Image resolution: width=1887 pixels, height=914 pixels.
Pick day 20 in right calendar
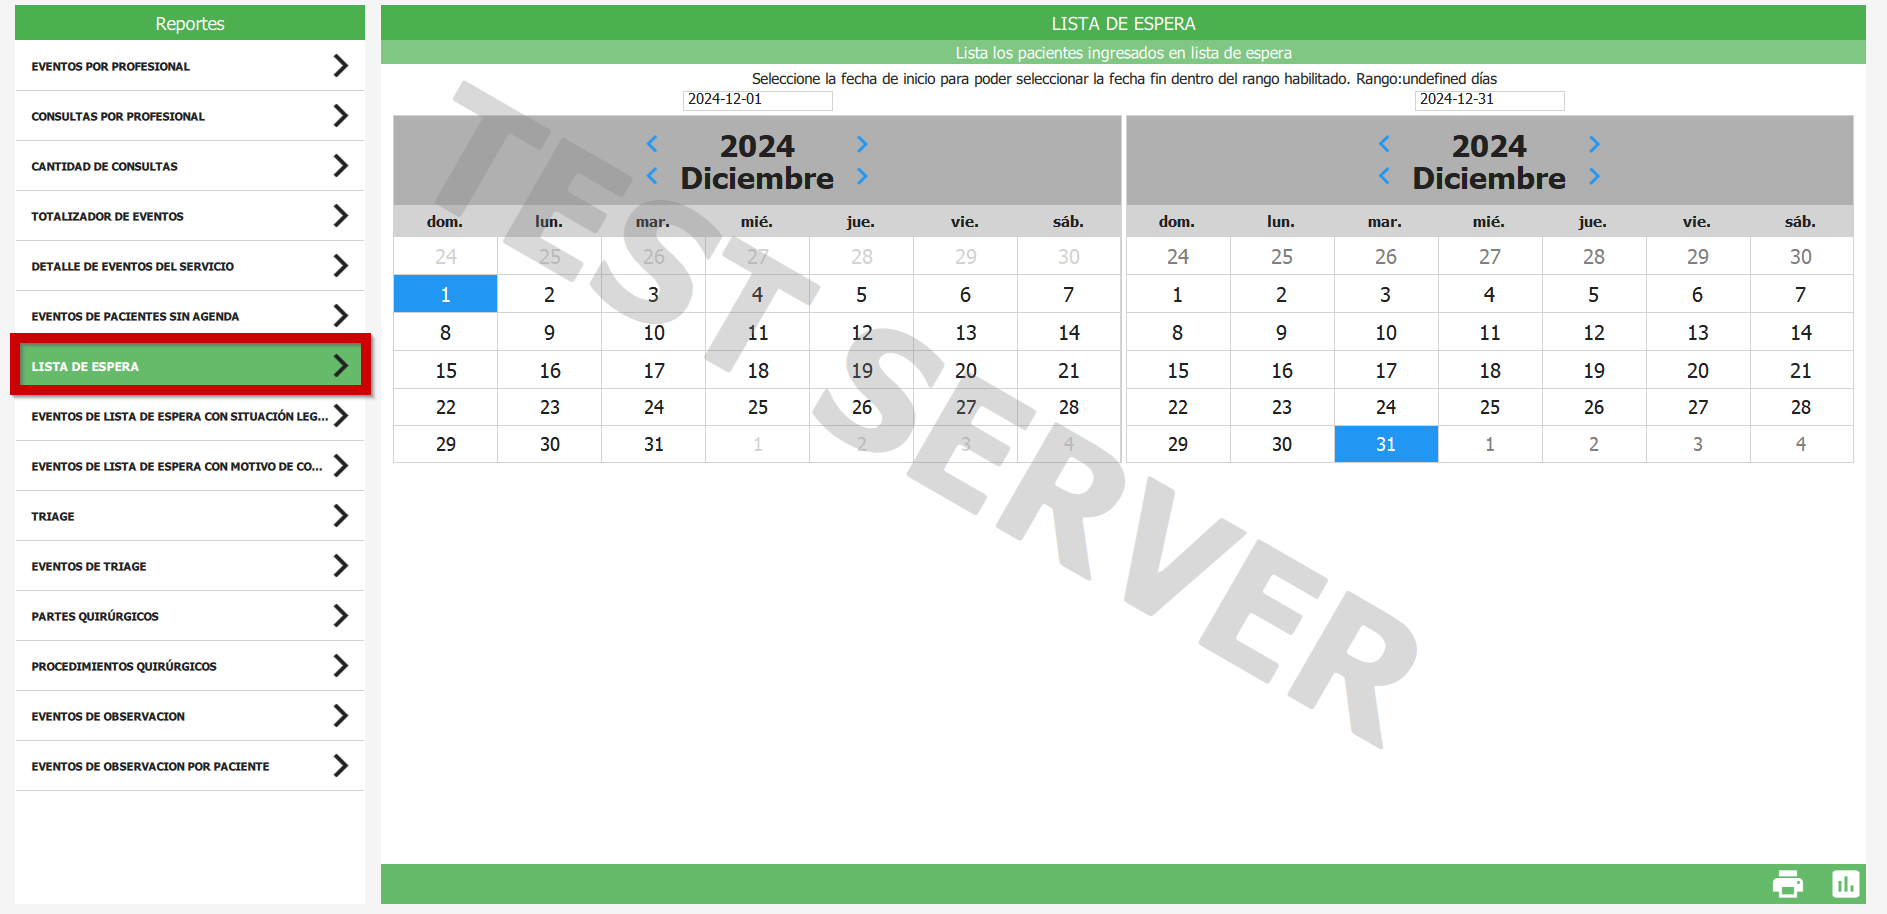pyautogui.click(x=1697, y=371)
